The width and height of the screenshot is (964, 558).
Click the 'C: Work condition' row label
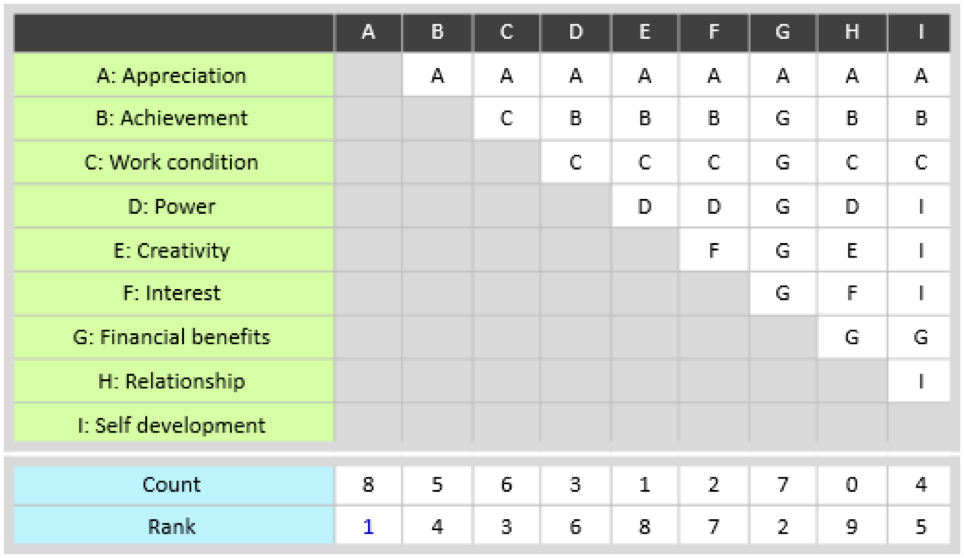(x=173, y=162)
